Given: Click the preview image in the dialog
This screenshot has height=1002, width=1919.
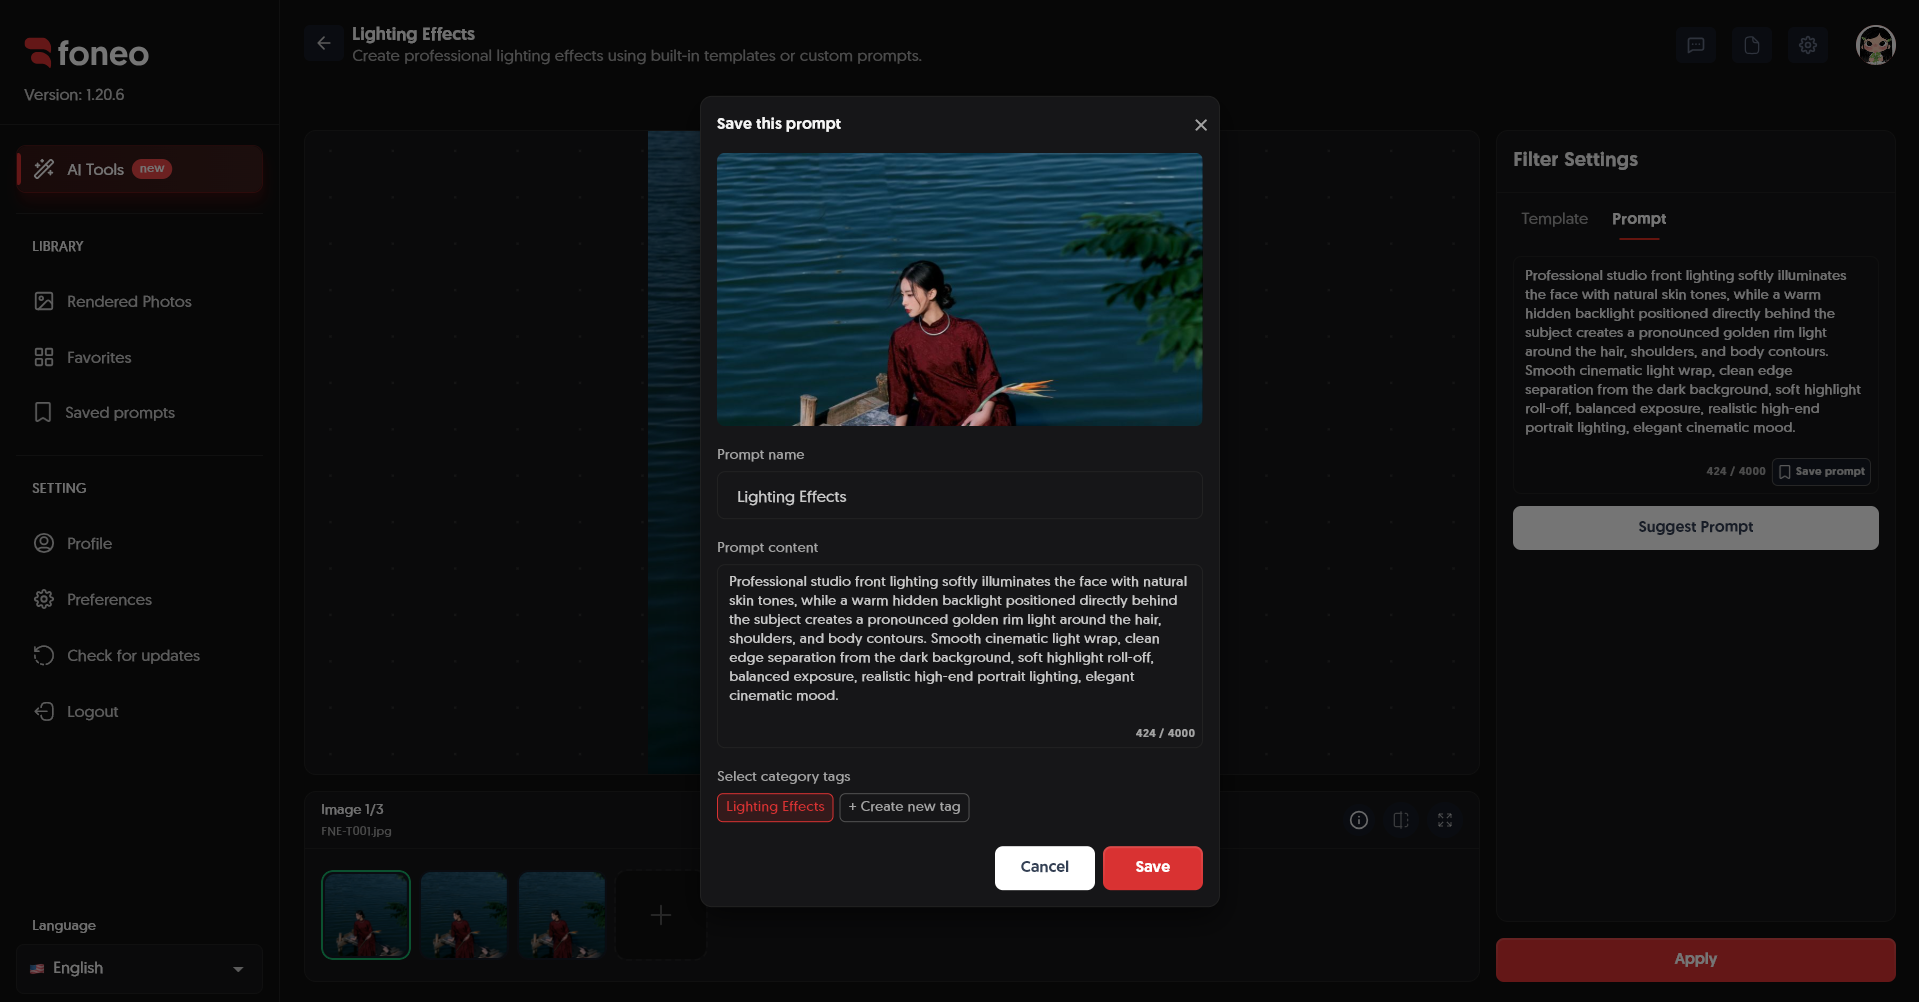Looking at the screenshot, I should click(960, 289).
